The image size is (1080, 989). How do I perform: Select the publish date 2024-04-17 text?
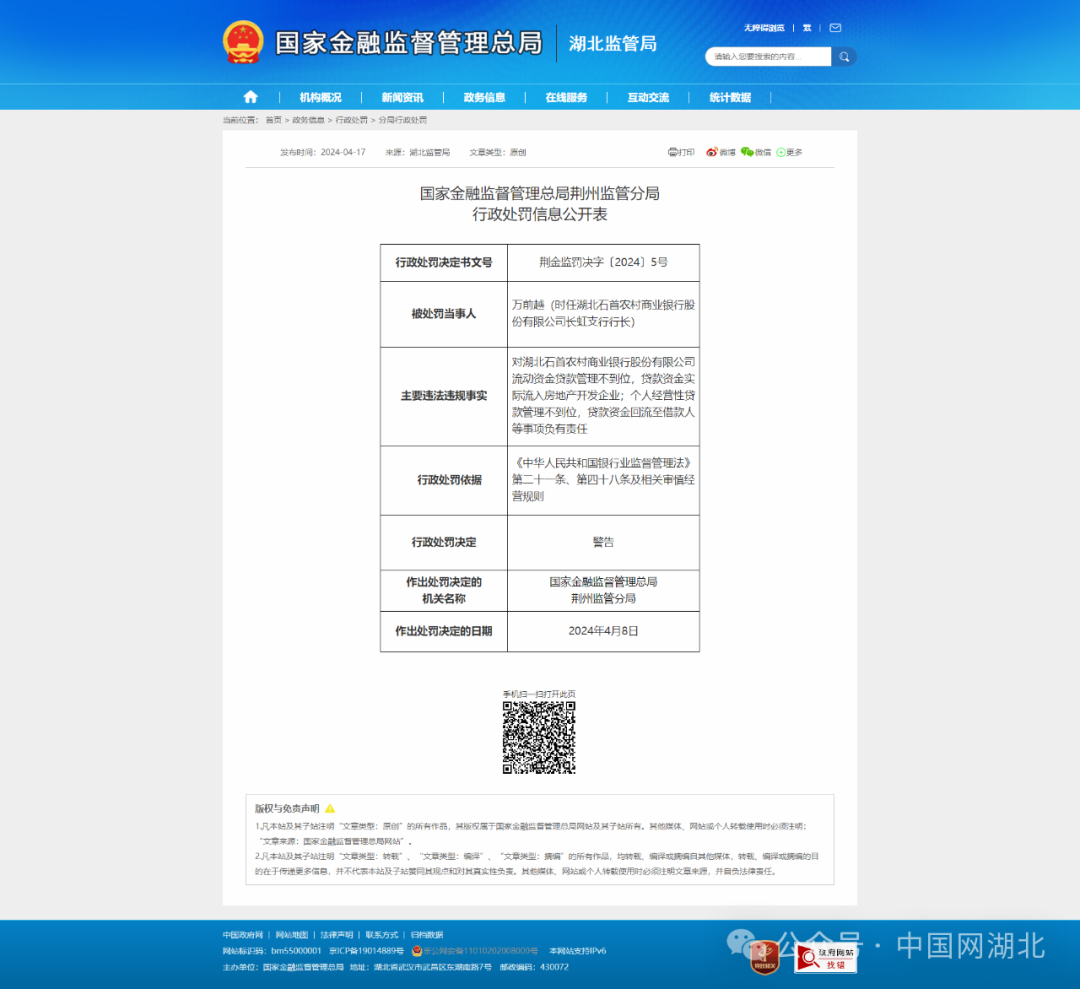coord(343,152)
